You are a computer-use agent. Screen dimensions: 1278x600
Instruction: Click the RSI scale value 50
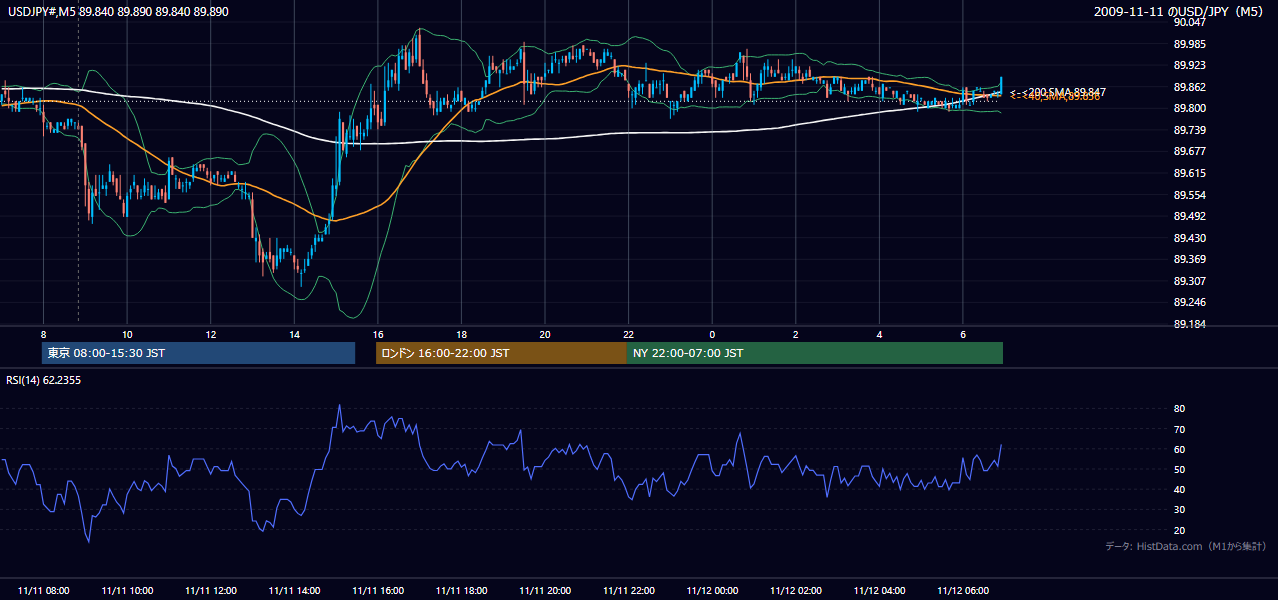(x=1179, y=470)
